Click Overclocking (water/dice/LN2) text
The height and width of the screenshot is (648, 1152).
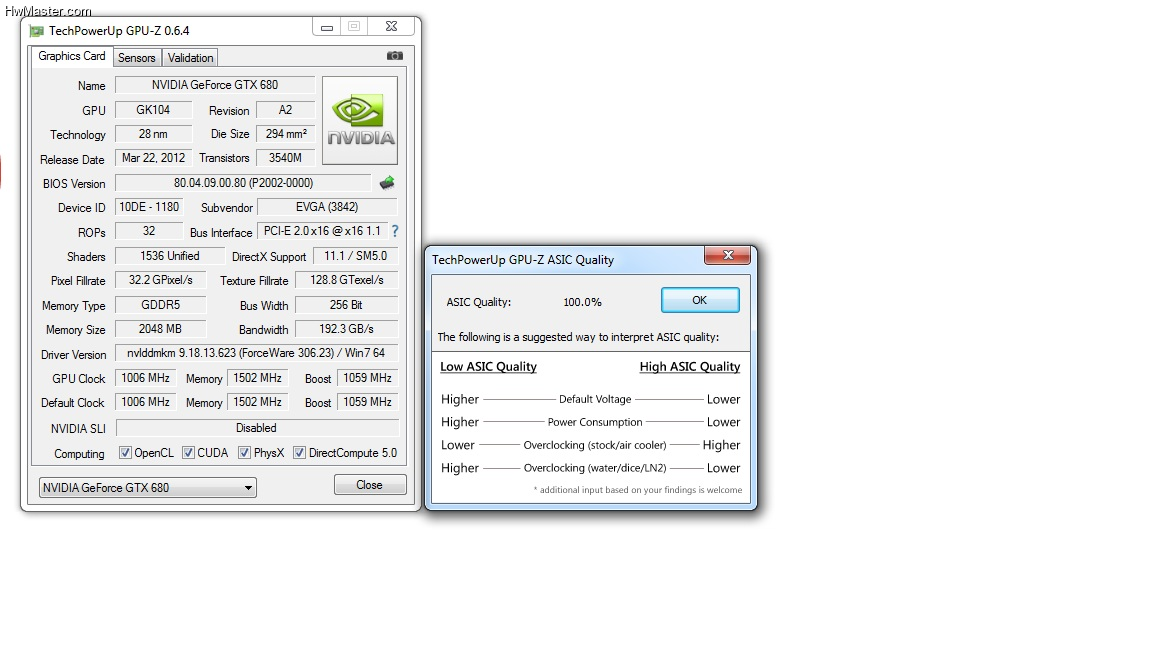(x=595, y=468)
